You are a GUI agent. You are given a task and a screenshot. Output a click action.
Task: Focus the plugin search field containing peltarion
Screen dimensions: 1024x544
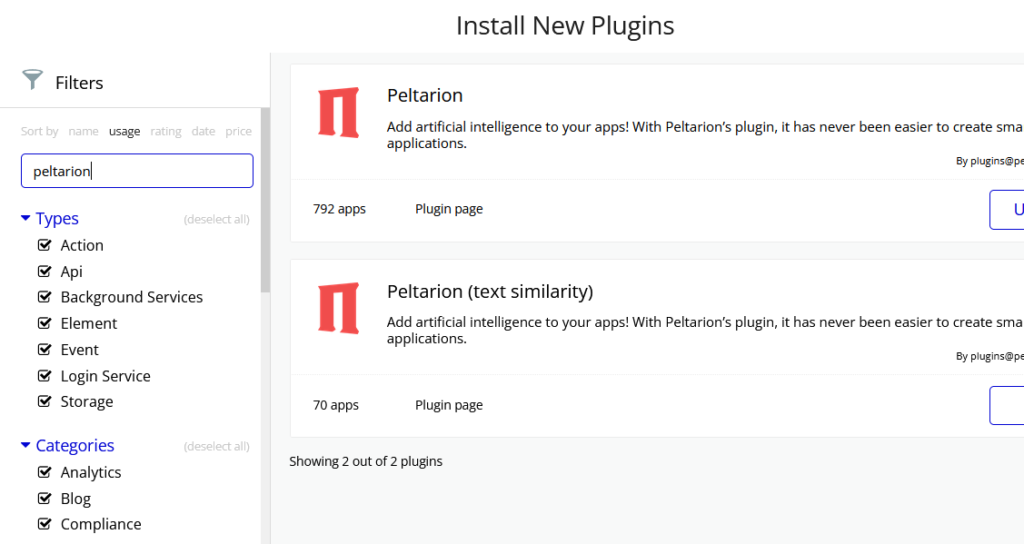click(x=137, y=170)
